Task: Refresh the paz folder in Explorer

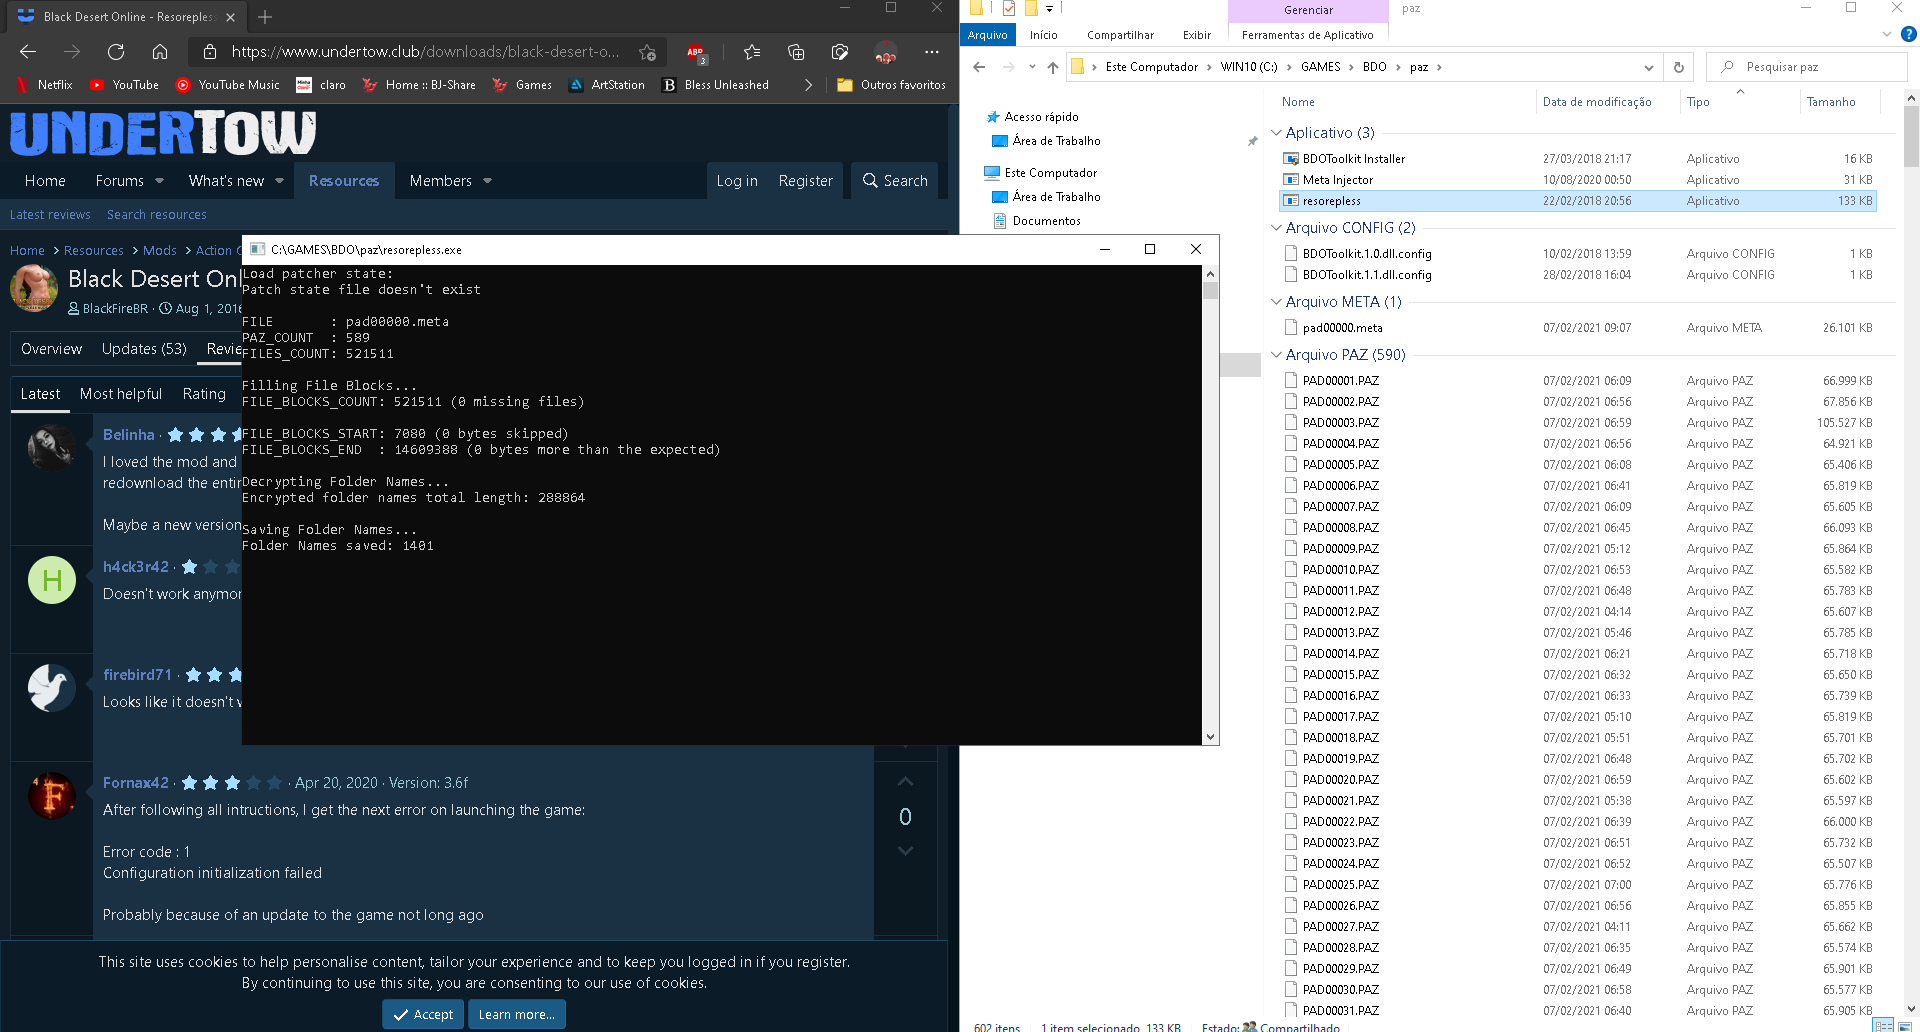Action: [1679, 67]
